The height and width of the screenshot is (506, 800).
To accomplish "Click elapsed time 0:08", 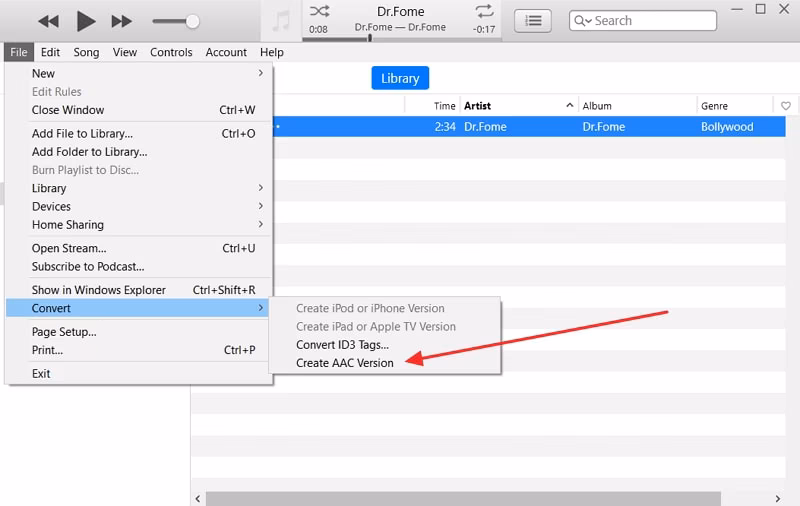I will point(318,30).
